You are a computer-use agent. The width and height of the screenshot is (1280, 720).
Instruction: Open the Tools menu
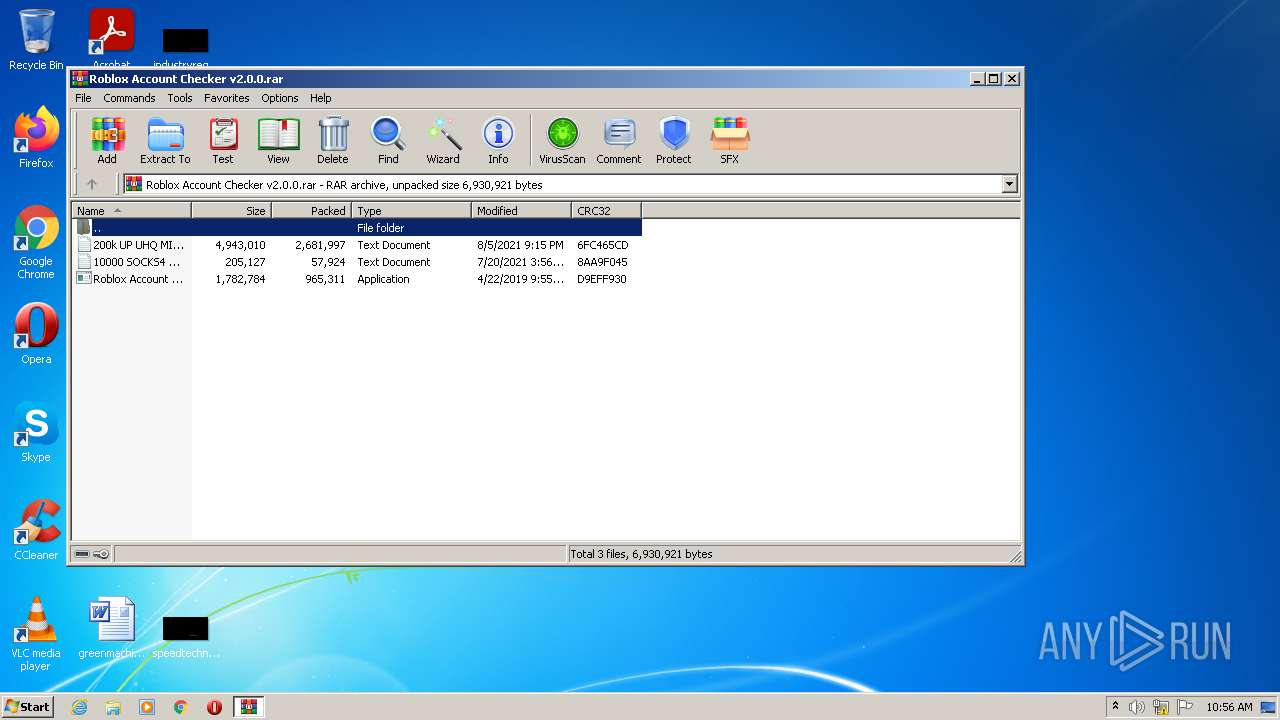pos(180,98)
